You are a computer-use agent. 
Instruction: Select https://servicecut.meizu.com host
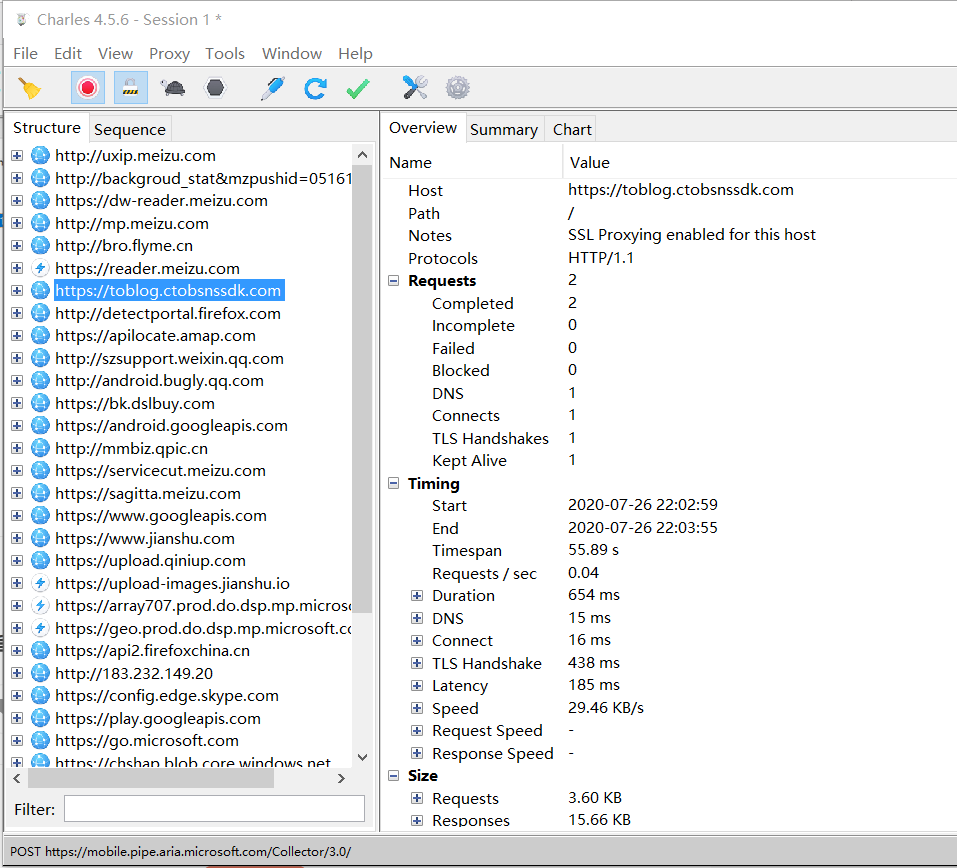pyautogui.click(x=161, y=471)
